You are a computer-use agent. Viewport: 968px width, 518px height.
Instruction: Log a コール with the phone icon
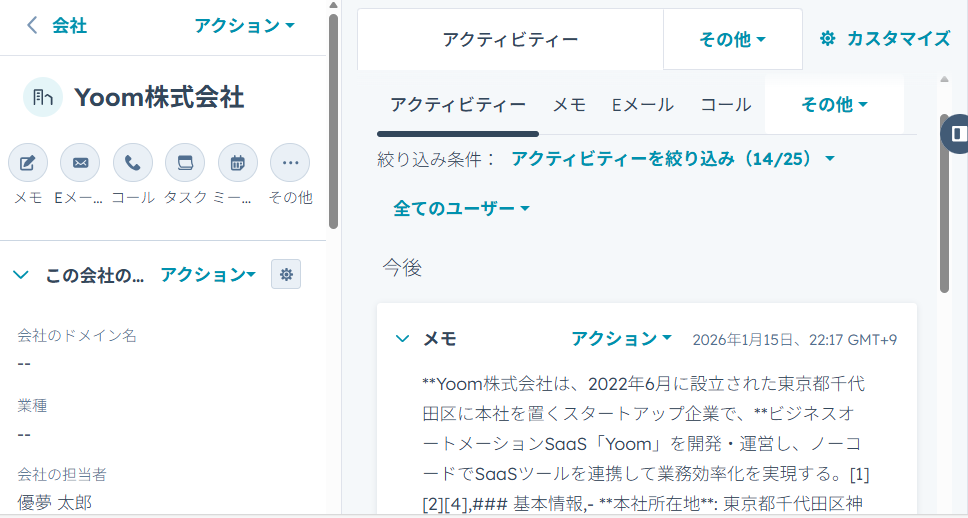pos(133,163)
